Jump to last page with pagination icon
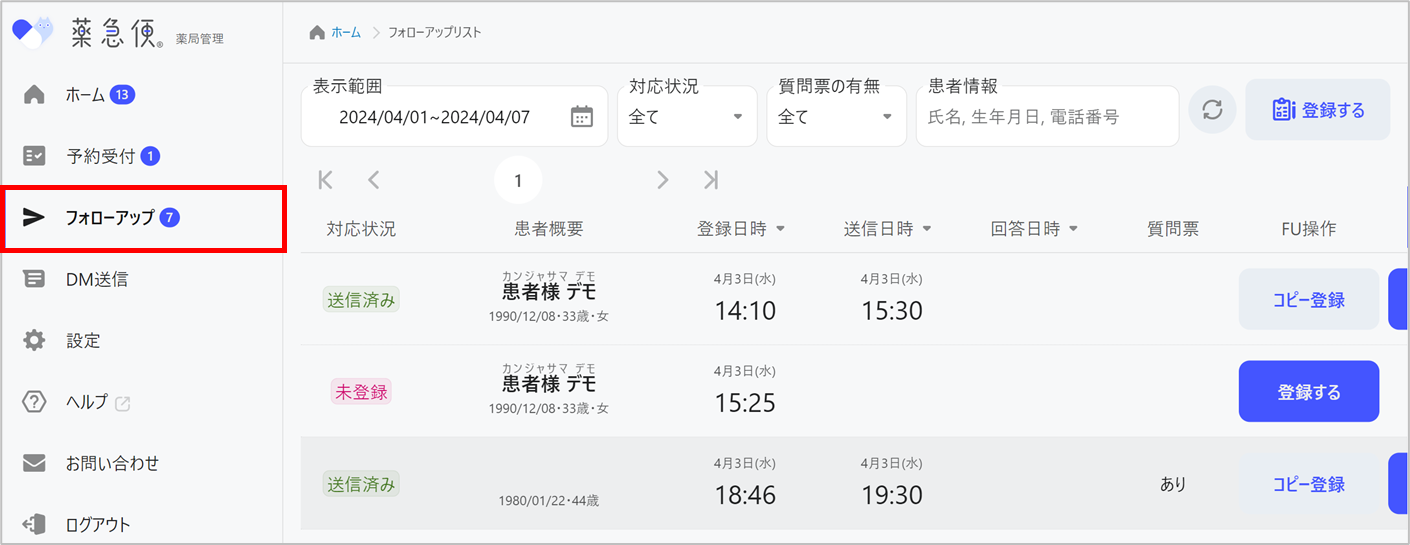This screenshot has width=1410, height=545. pos(710,180)
